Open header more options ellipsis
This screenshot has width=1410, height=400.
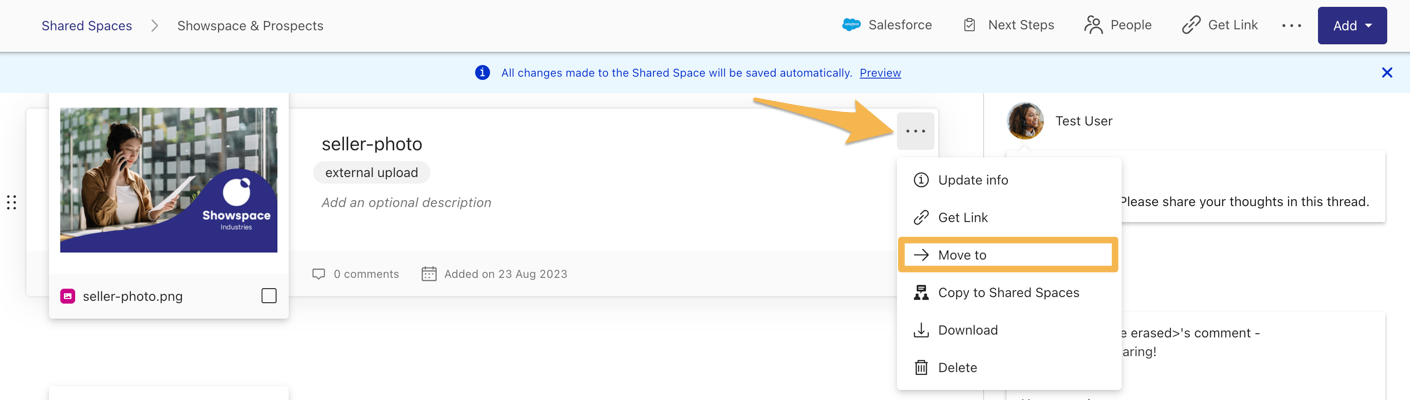(x=1292, y=26)
